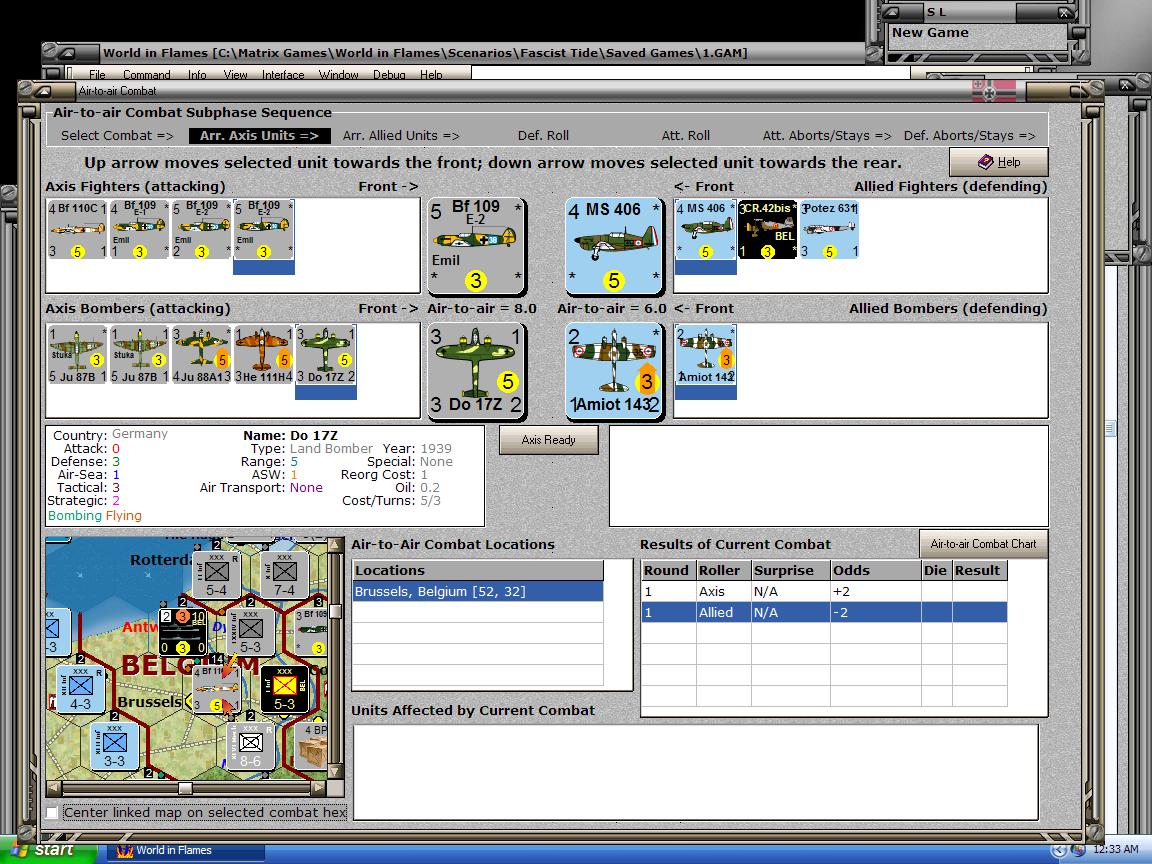Viewport: 1152px width, 864px height.
Task: Click the Belgian 5-3 yellow unit on map
Action: [x=284, y=688]
